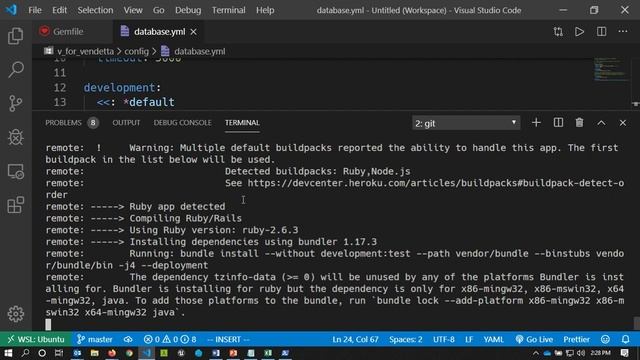Screen dimensions: 640x360
Task: Click the editor minimap
Action: [x=611, y=70]
